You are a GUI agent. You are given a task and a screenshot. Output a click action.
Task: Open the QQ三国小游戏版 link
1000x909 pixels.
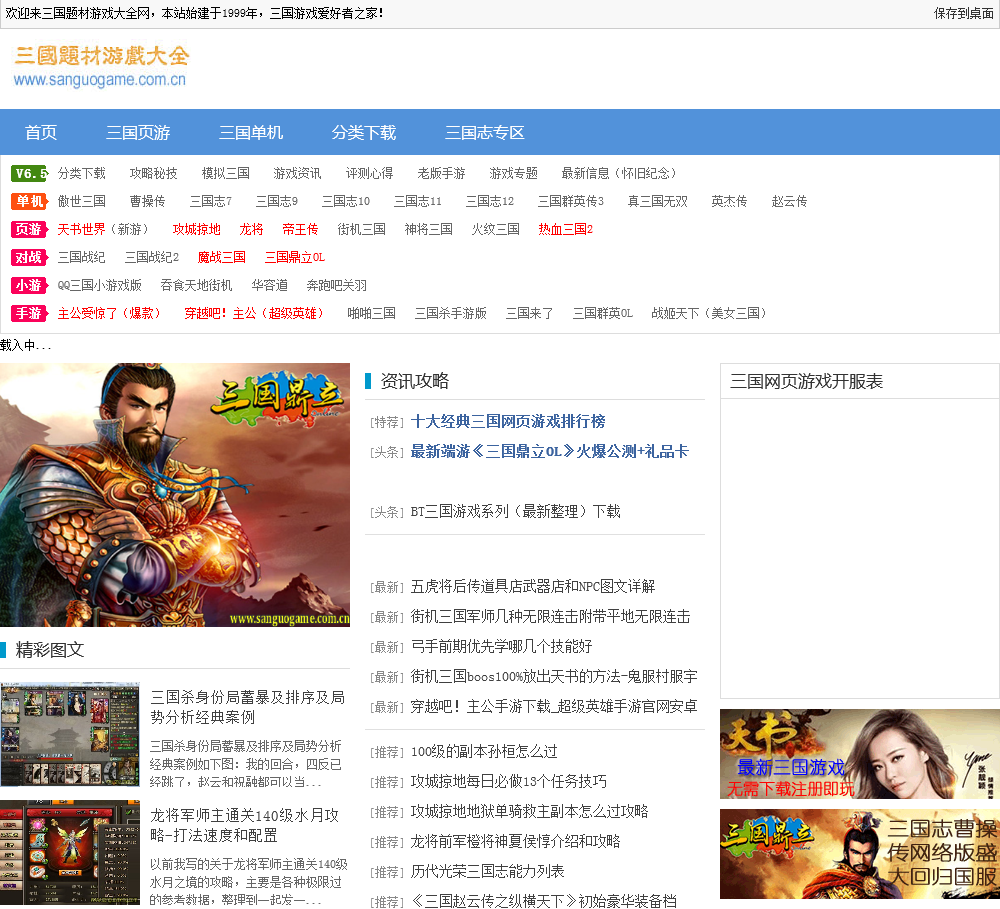pos(99,286)
